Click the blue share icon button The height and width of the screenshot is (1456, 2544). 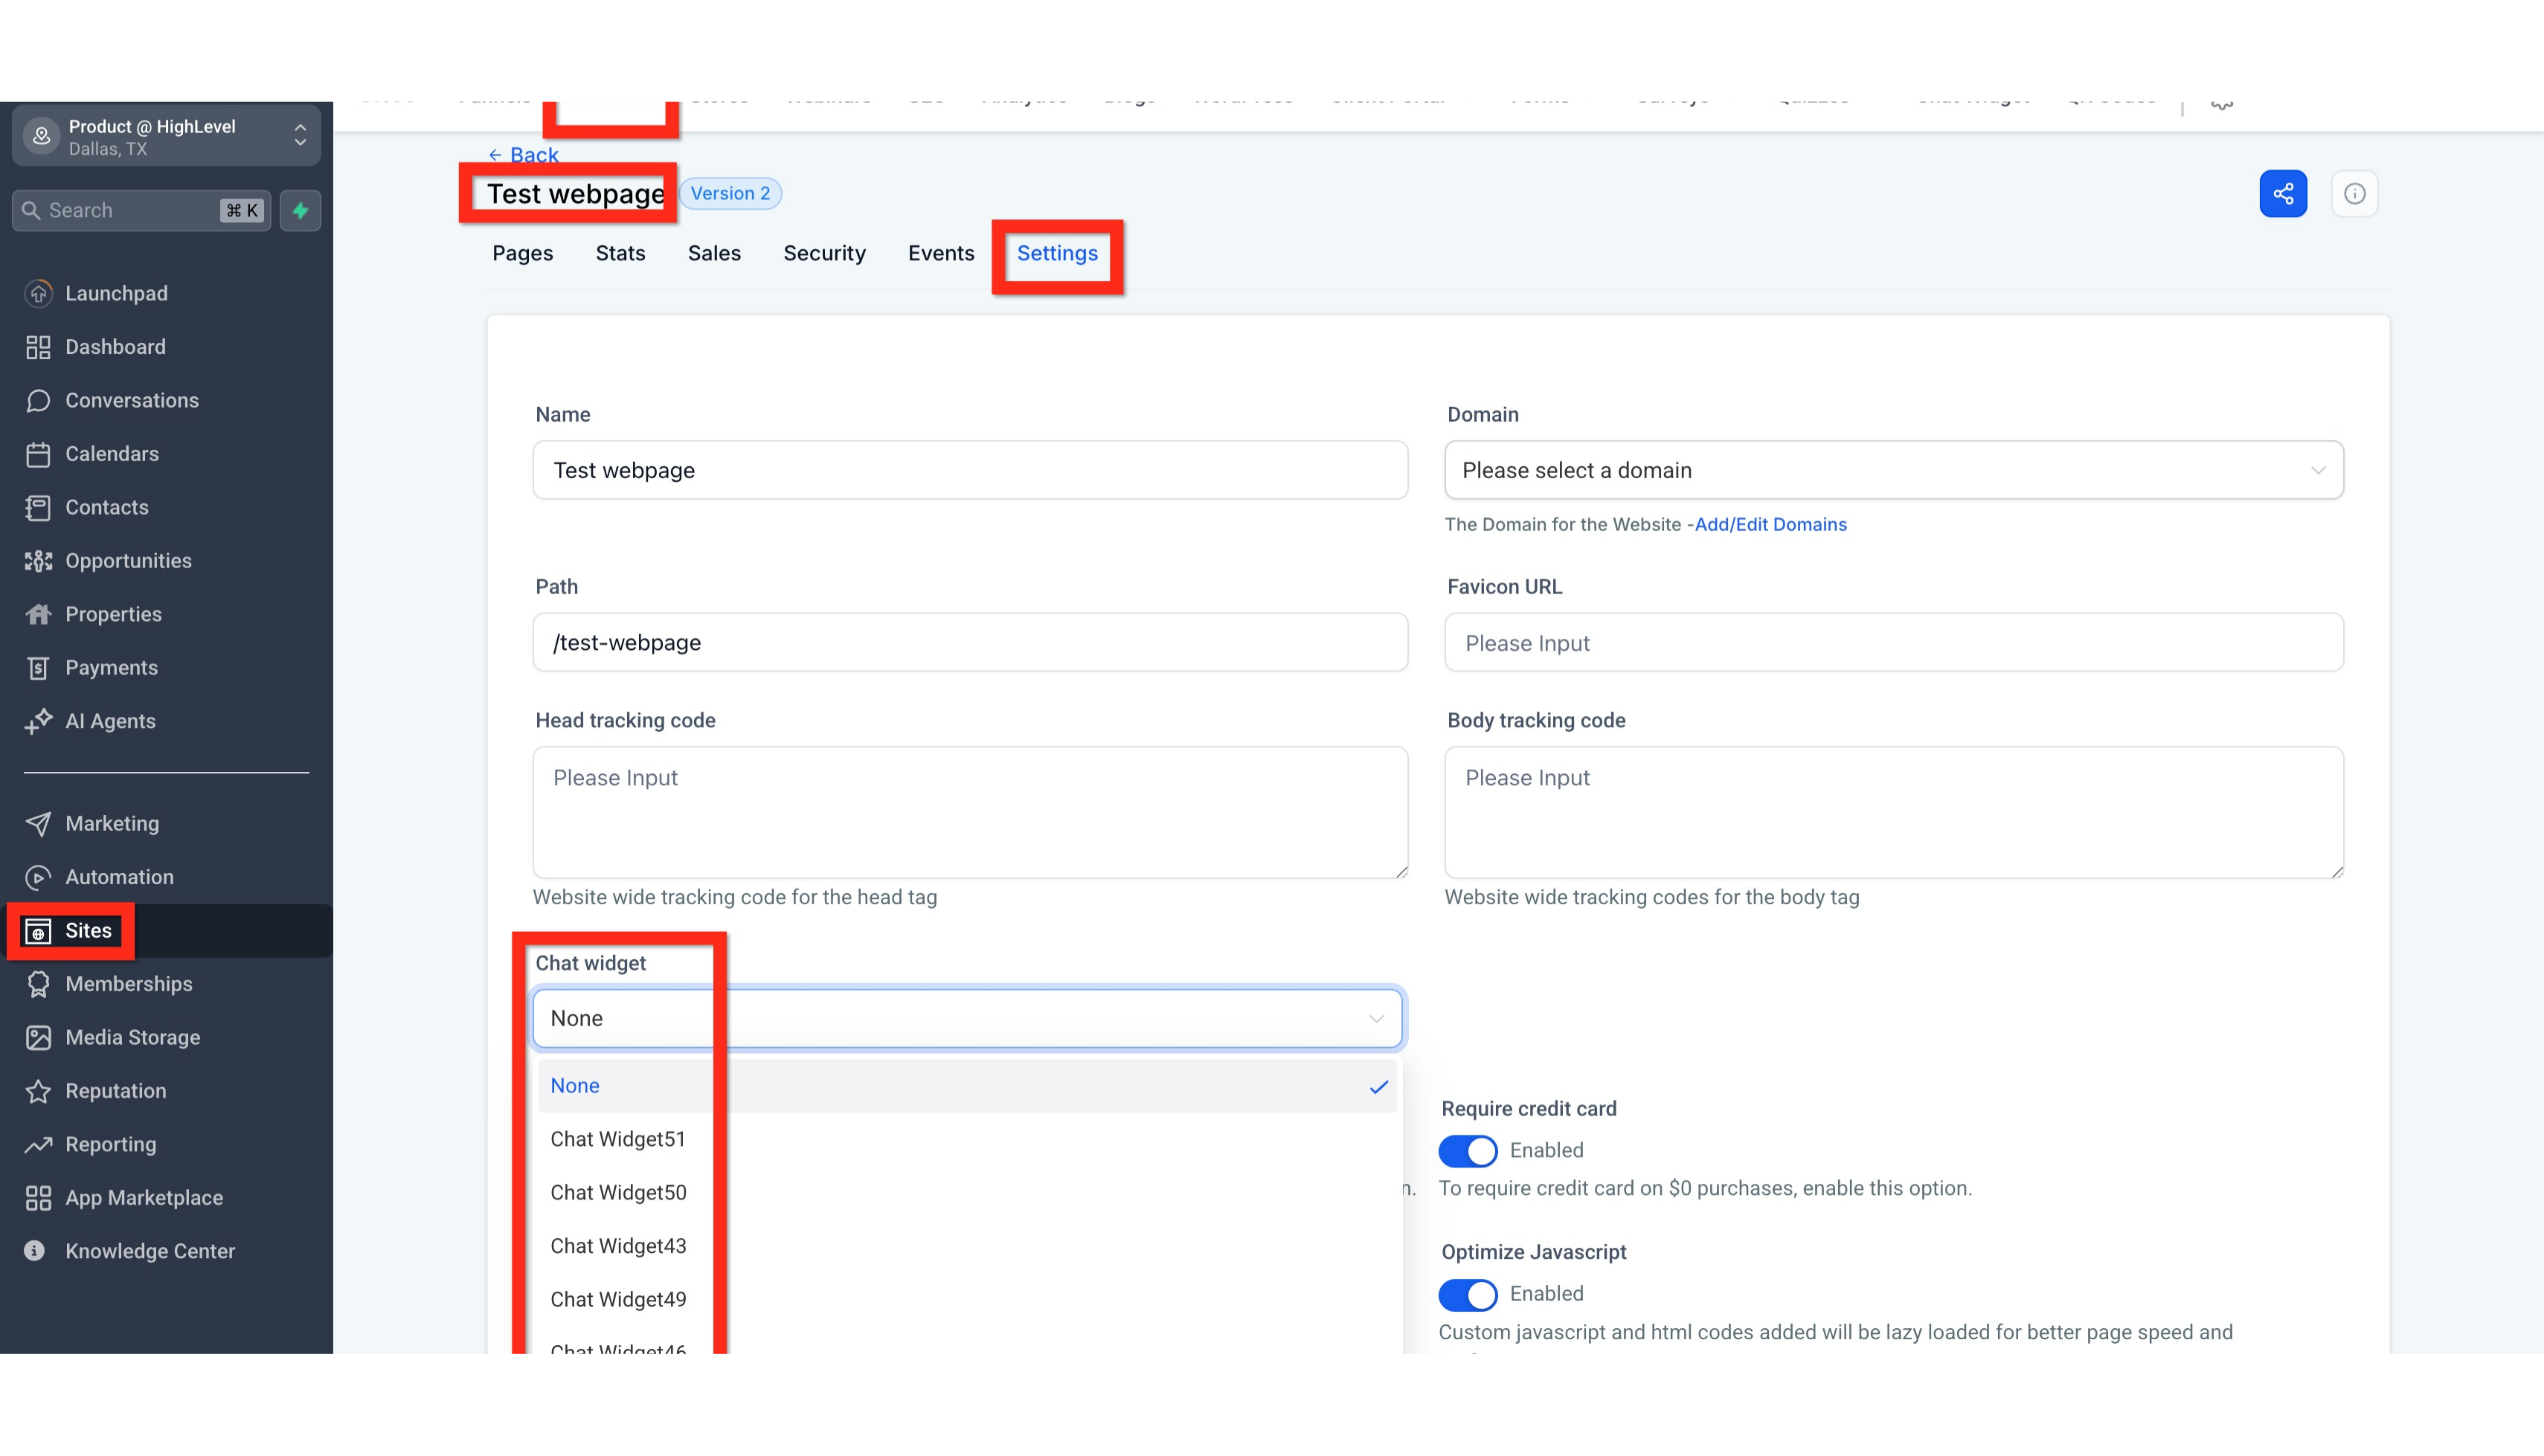pos(2282,193)
